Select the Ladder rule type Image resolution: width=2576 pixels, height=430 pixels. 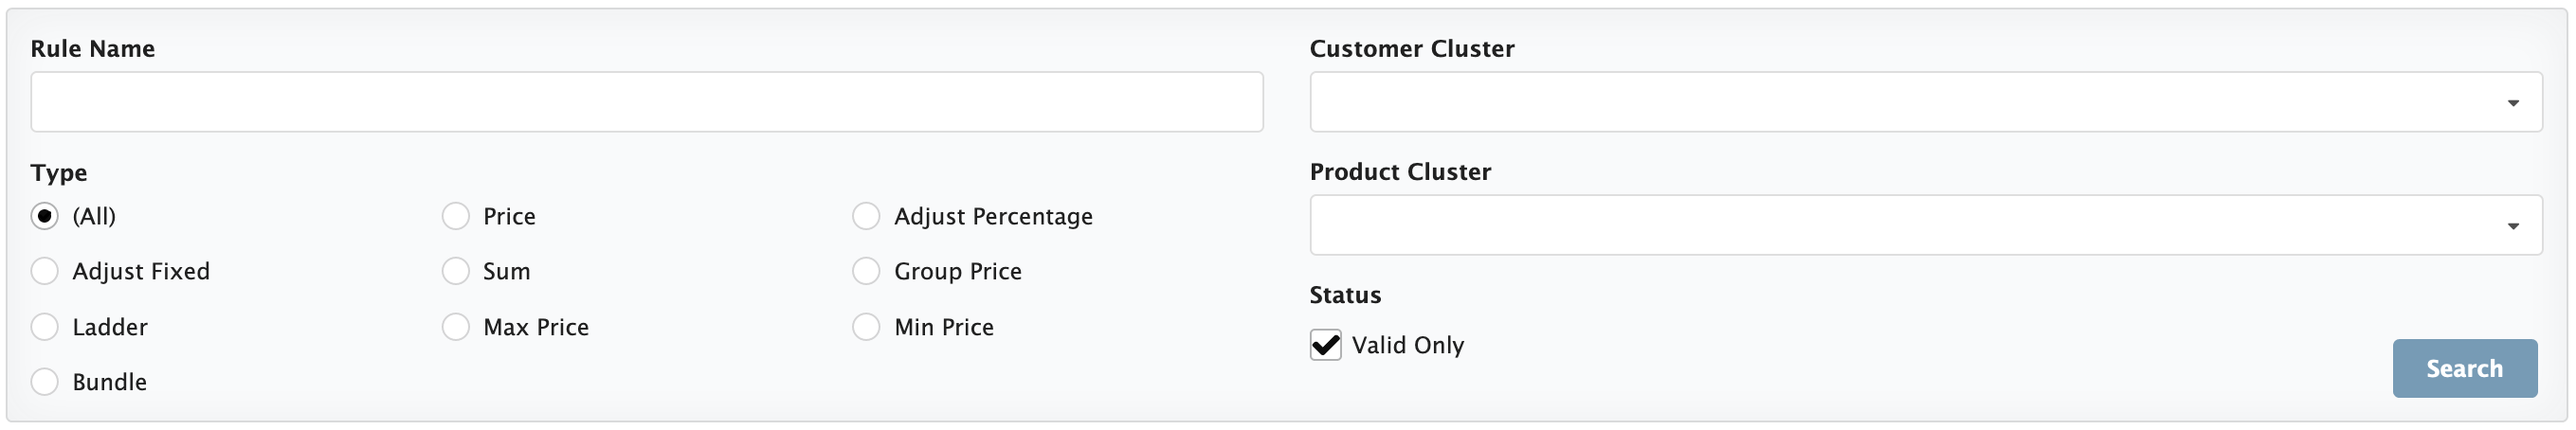pyautogui.click(x=45, y=327)
